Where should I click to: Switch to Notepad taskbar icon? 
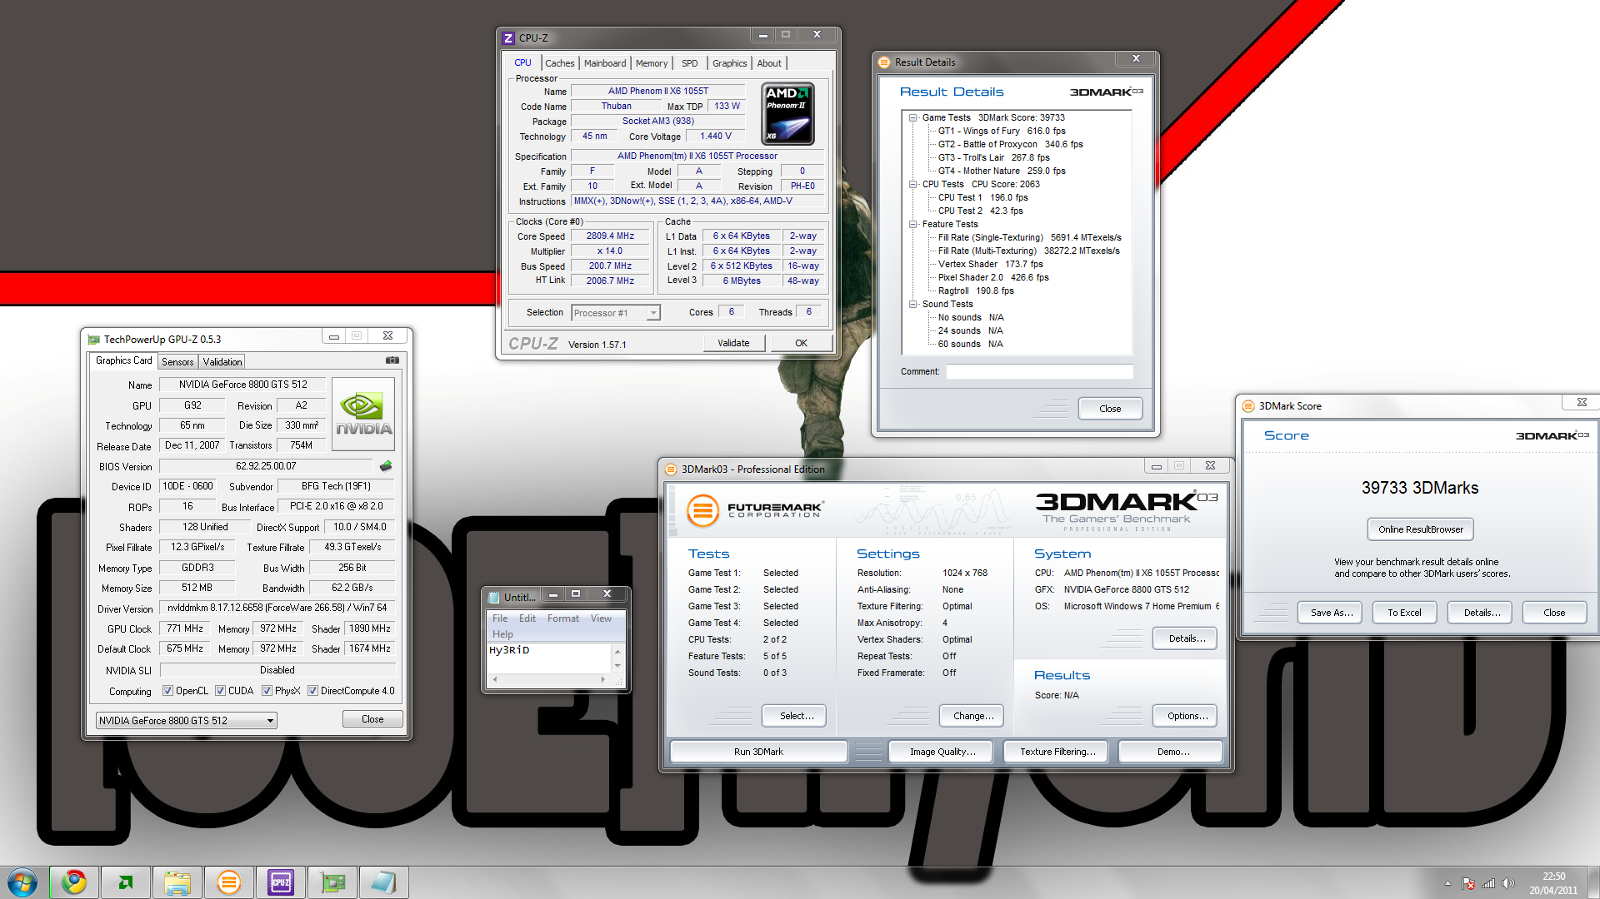(x=384, y=882)
